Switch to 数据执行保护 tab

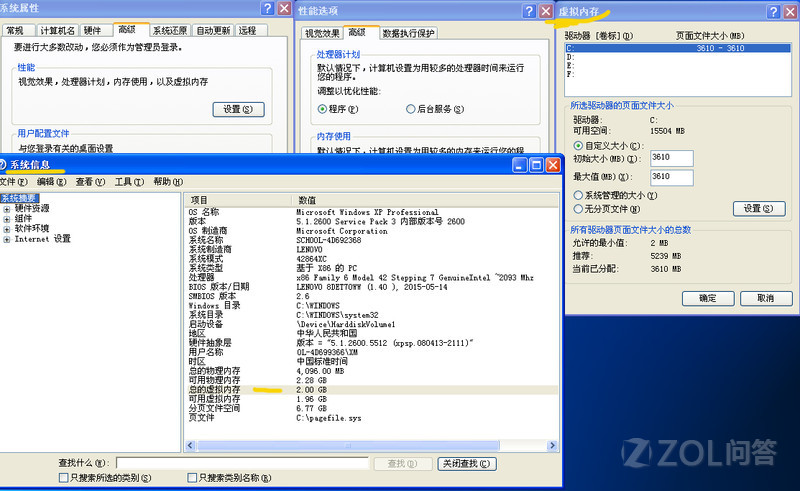pyautogui.click(x=408, y=33)
